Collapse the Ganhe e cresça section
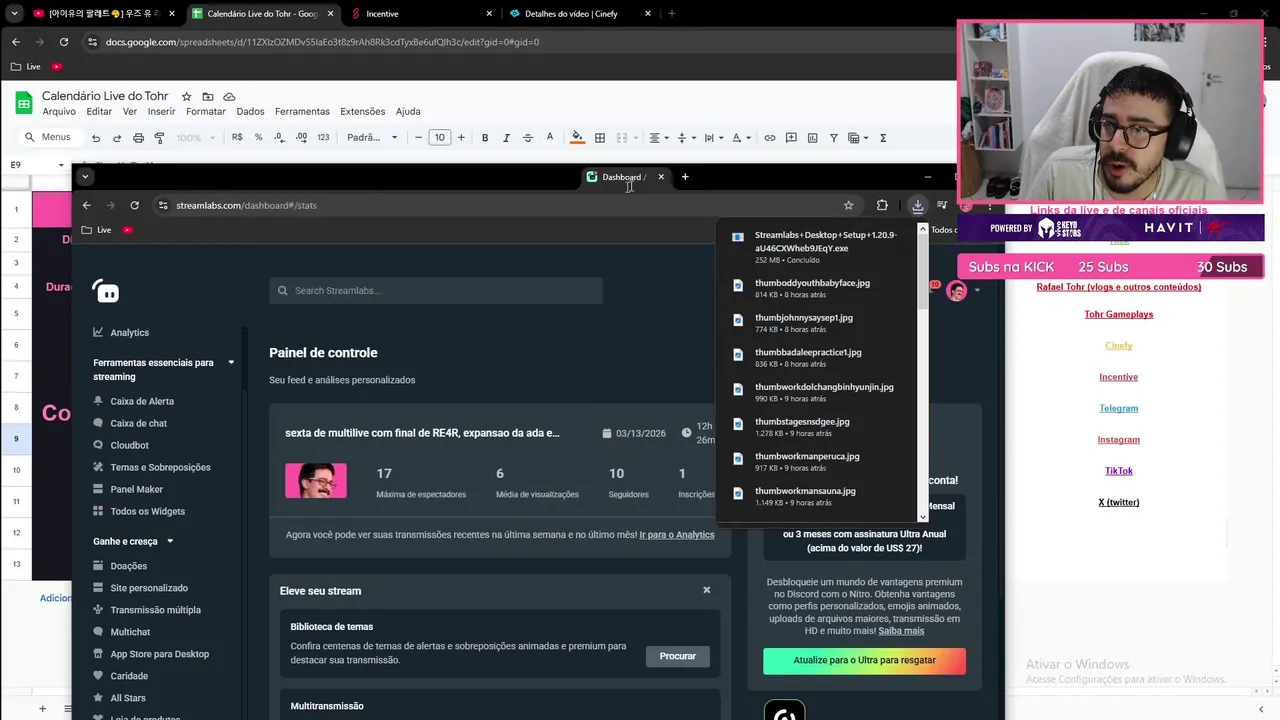The image size is (1280, 720). pyautogui.click(x=170, y=541)
